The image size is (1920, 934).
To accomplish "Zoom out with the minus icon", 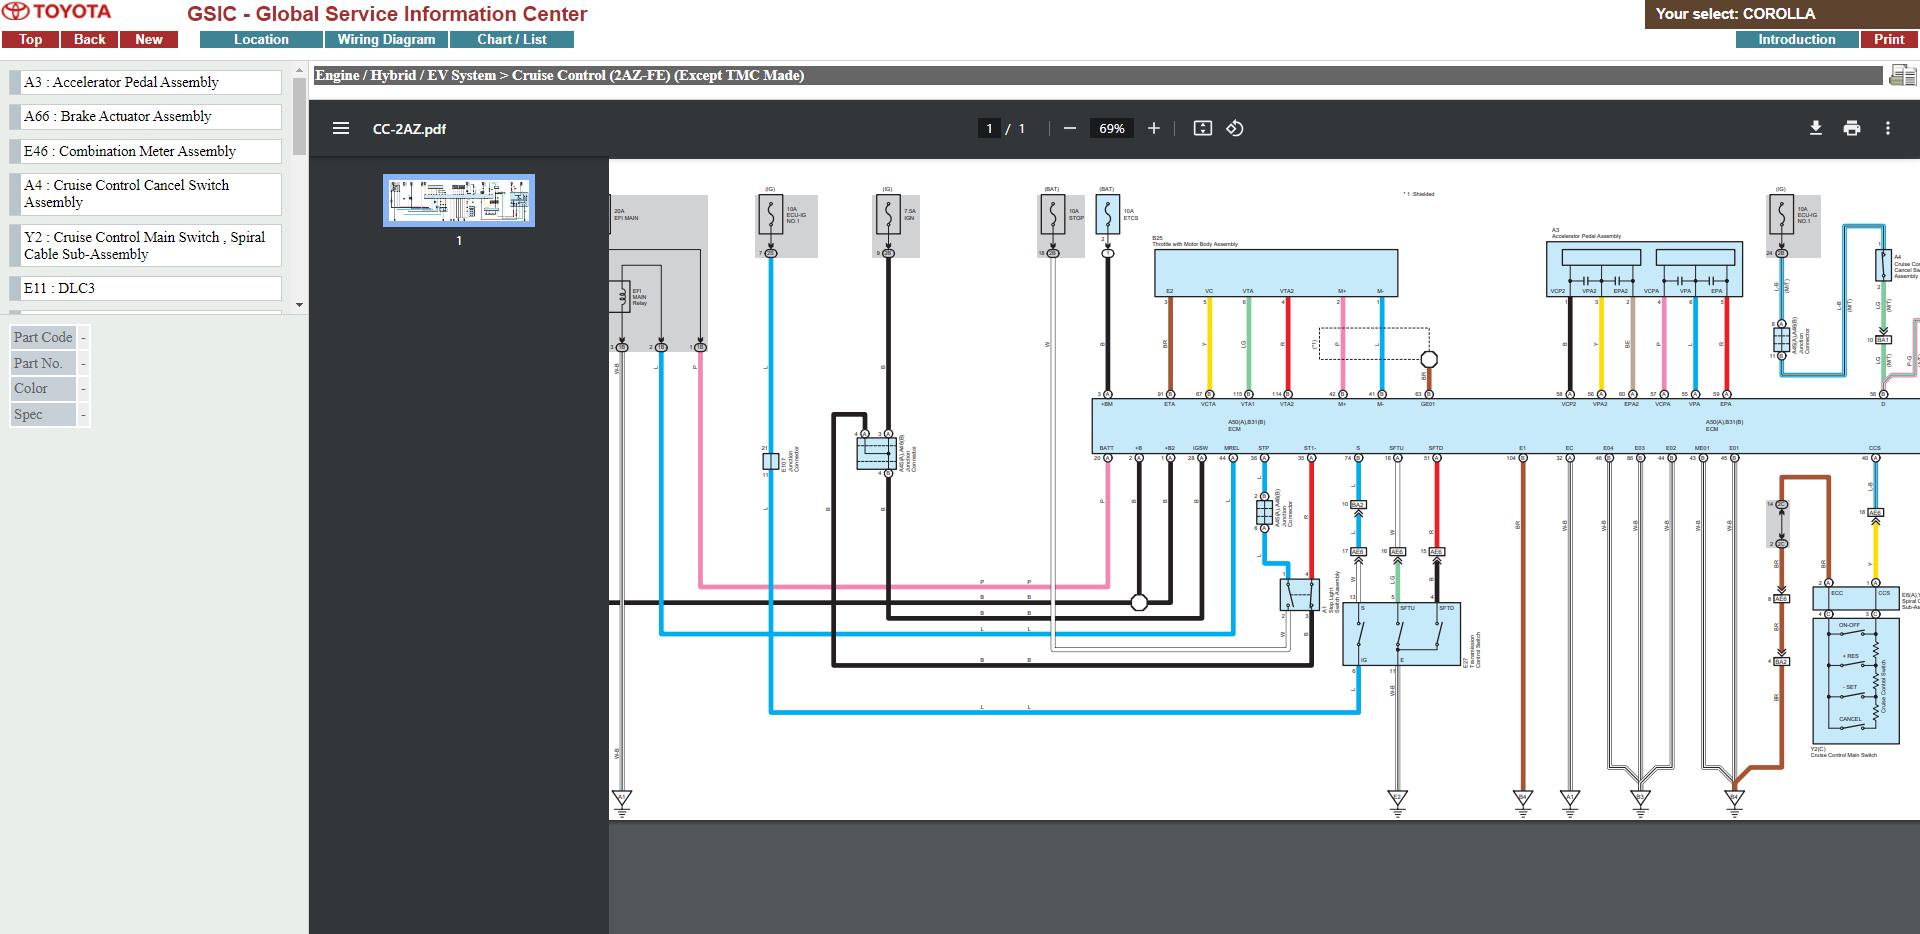I will tap(1070, 128).
